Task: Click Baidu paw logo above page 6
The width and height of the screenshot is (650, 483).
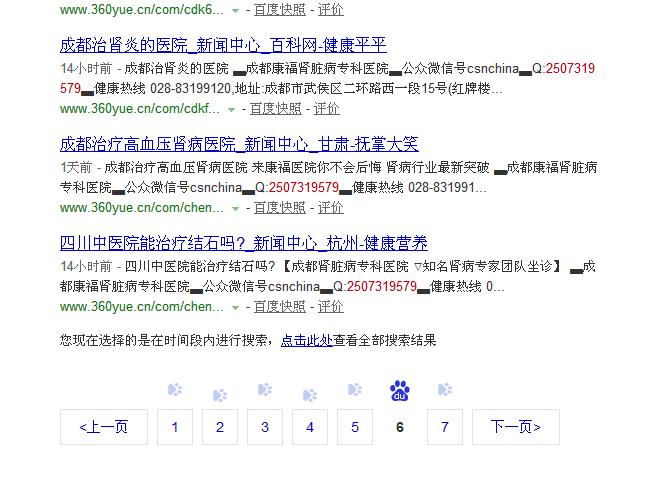Action: click(400, 391)
